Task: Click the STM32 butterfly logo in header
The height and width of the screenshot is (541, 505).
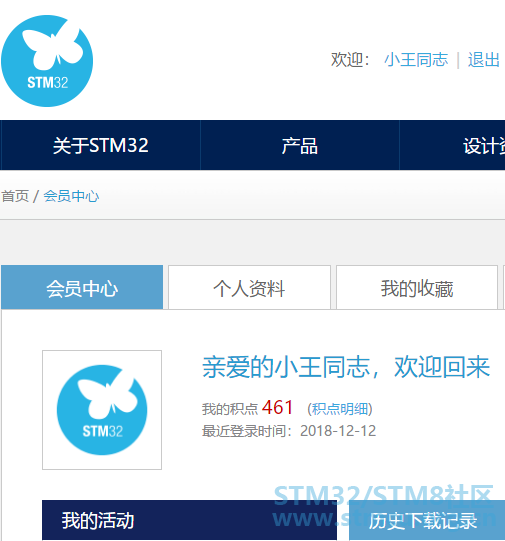Action: (x=47, y=61)
